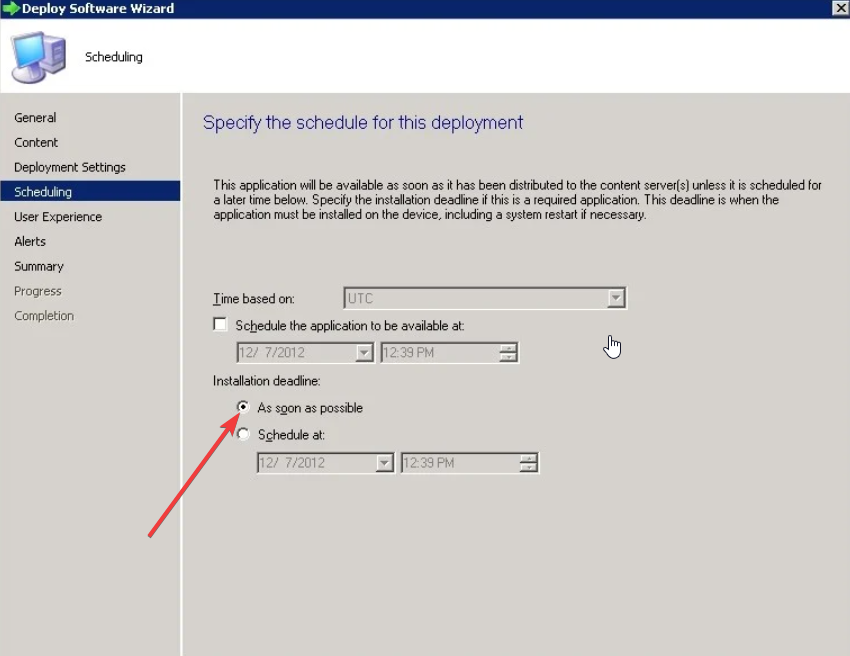850x656 pixels.
Task: Open the 'Schedule at' deadline date dropdown
Action: click(x=384, y=463)
